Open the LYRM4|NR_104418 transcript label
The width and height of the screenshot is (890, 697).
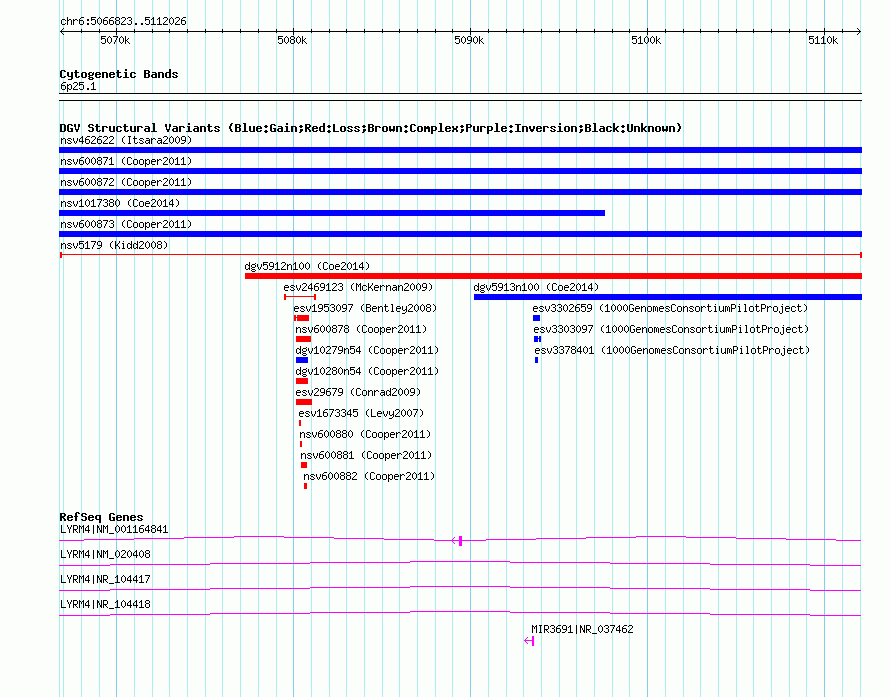click(x=106, y=604)
